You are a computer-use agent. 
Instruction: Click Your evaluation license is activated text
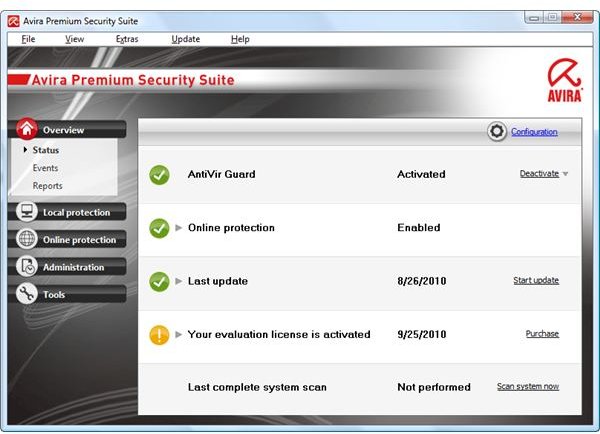pyautogui.click(x=279, y=334)
